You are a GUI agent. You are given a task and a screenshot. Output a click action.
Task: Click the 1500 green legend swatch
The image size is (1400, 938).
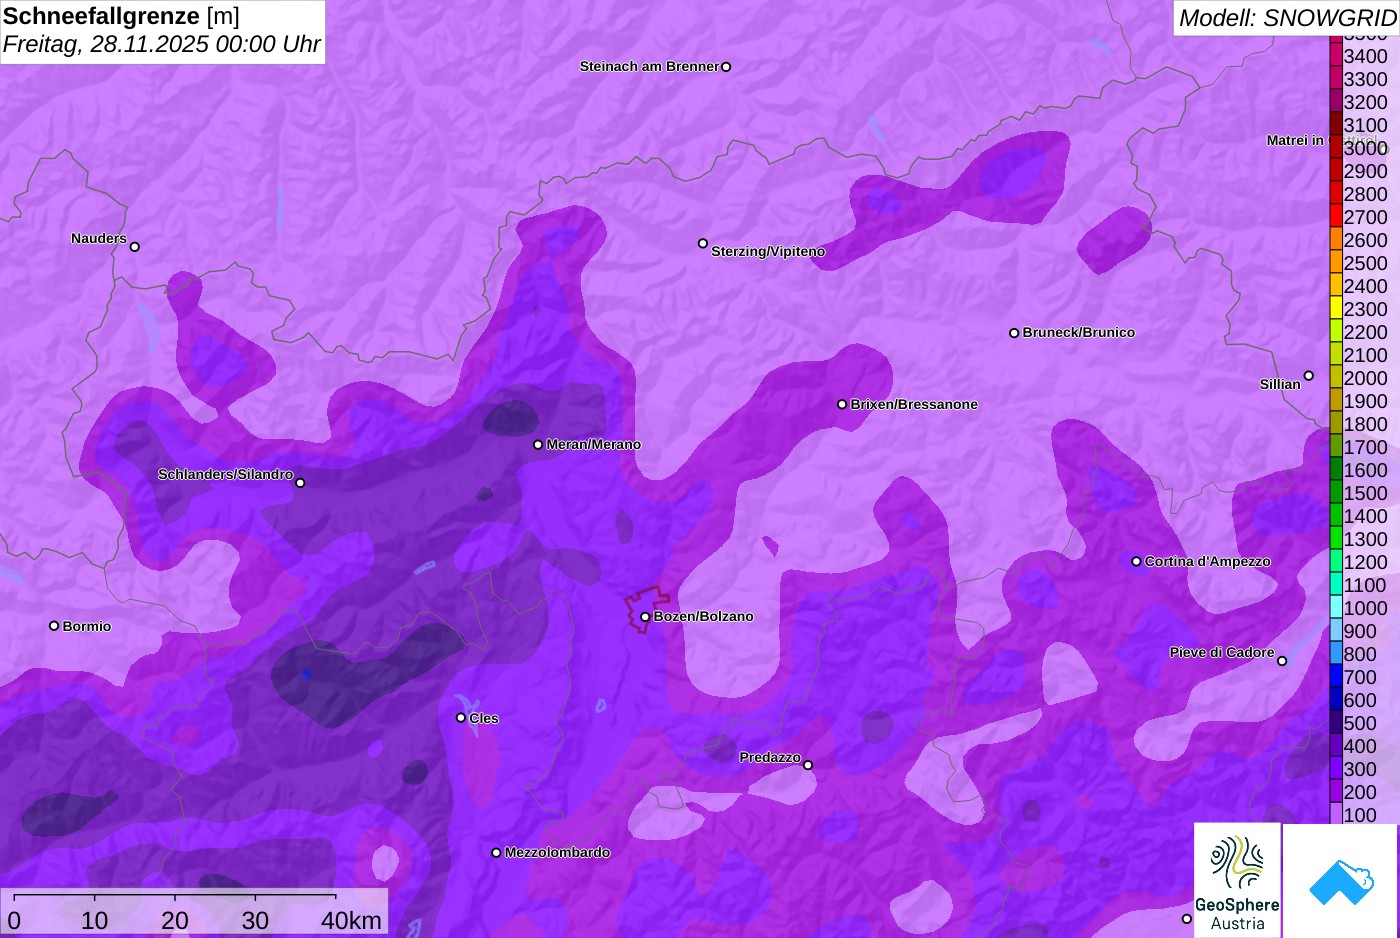click(x=1335, y=493)
